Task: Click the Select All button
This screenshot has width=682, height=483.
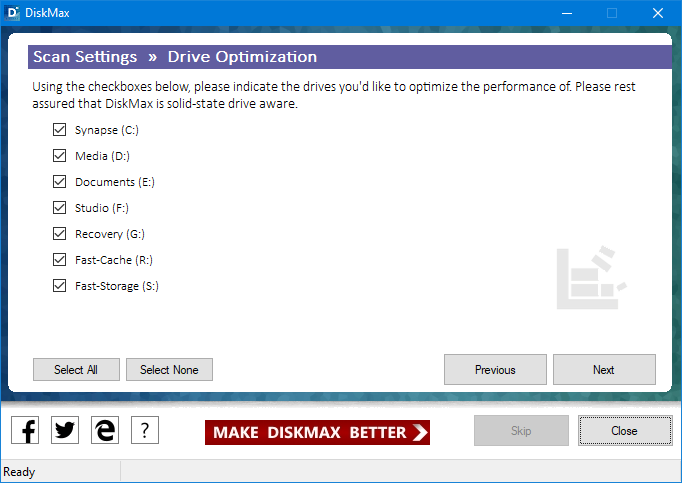Action: pyautogui.click(x=76, y=369)
